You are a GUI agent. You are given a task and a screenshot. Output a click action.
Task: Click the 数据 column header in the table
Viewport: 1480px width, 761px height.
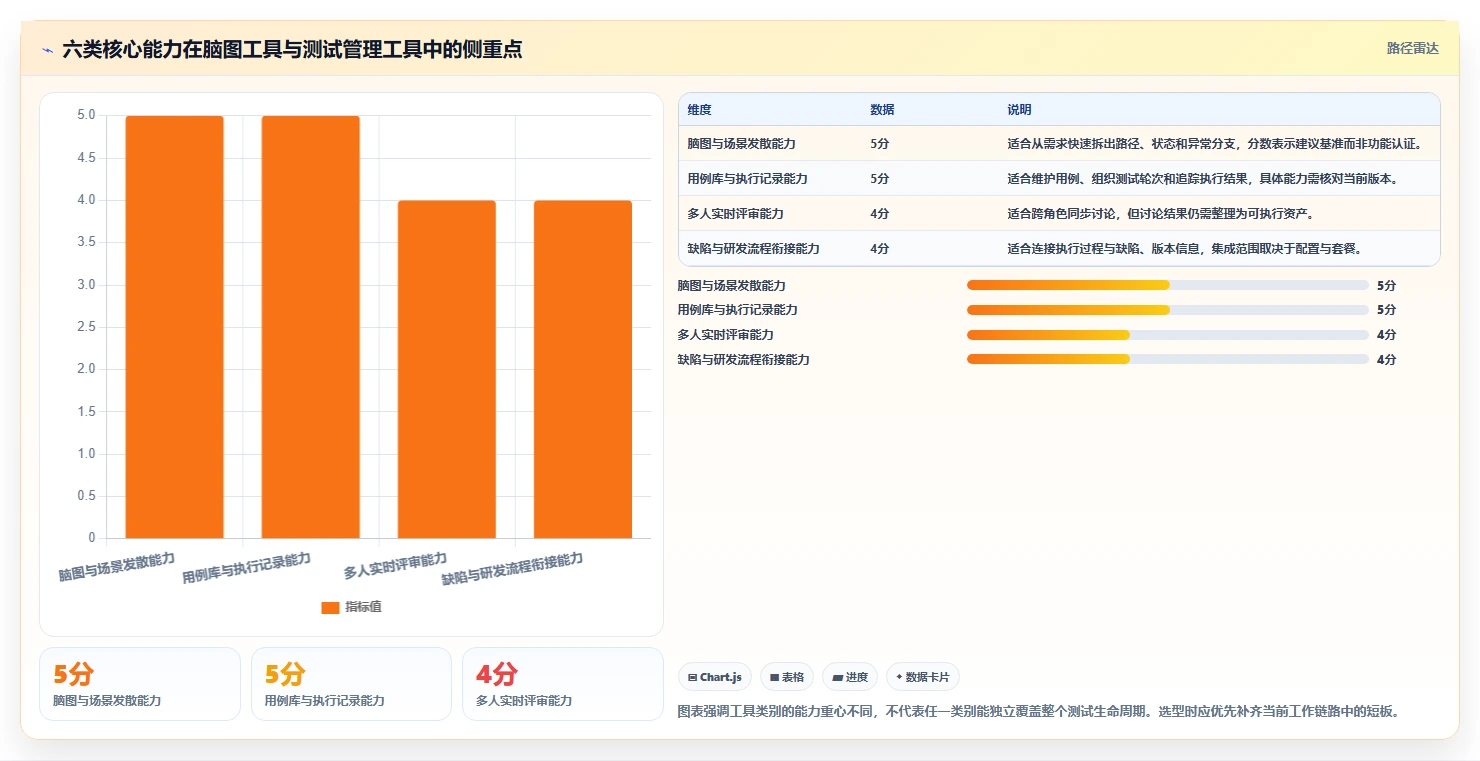[882, 110]
